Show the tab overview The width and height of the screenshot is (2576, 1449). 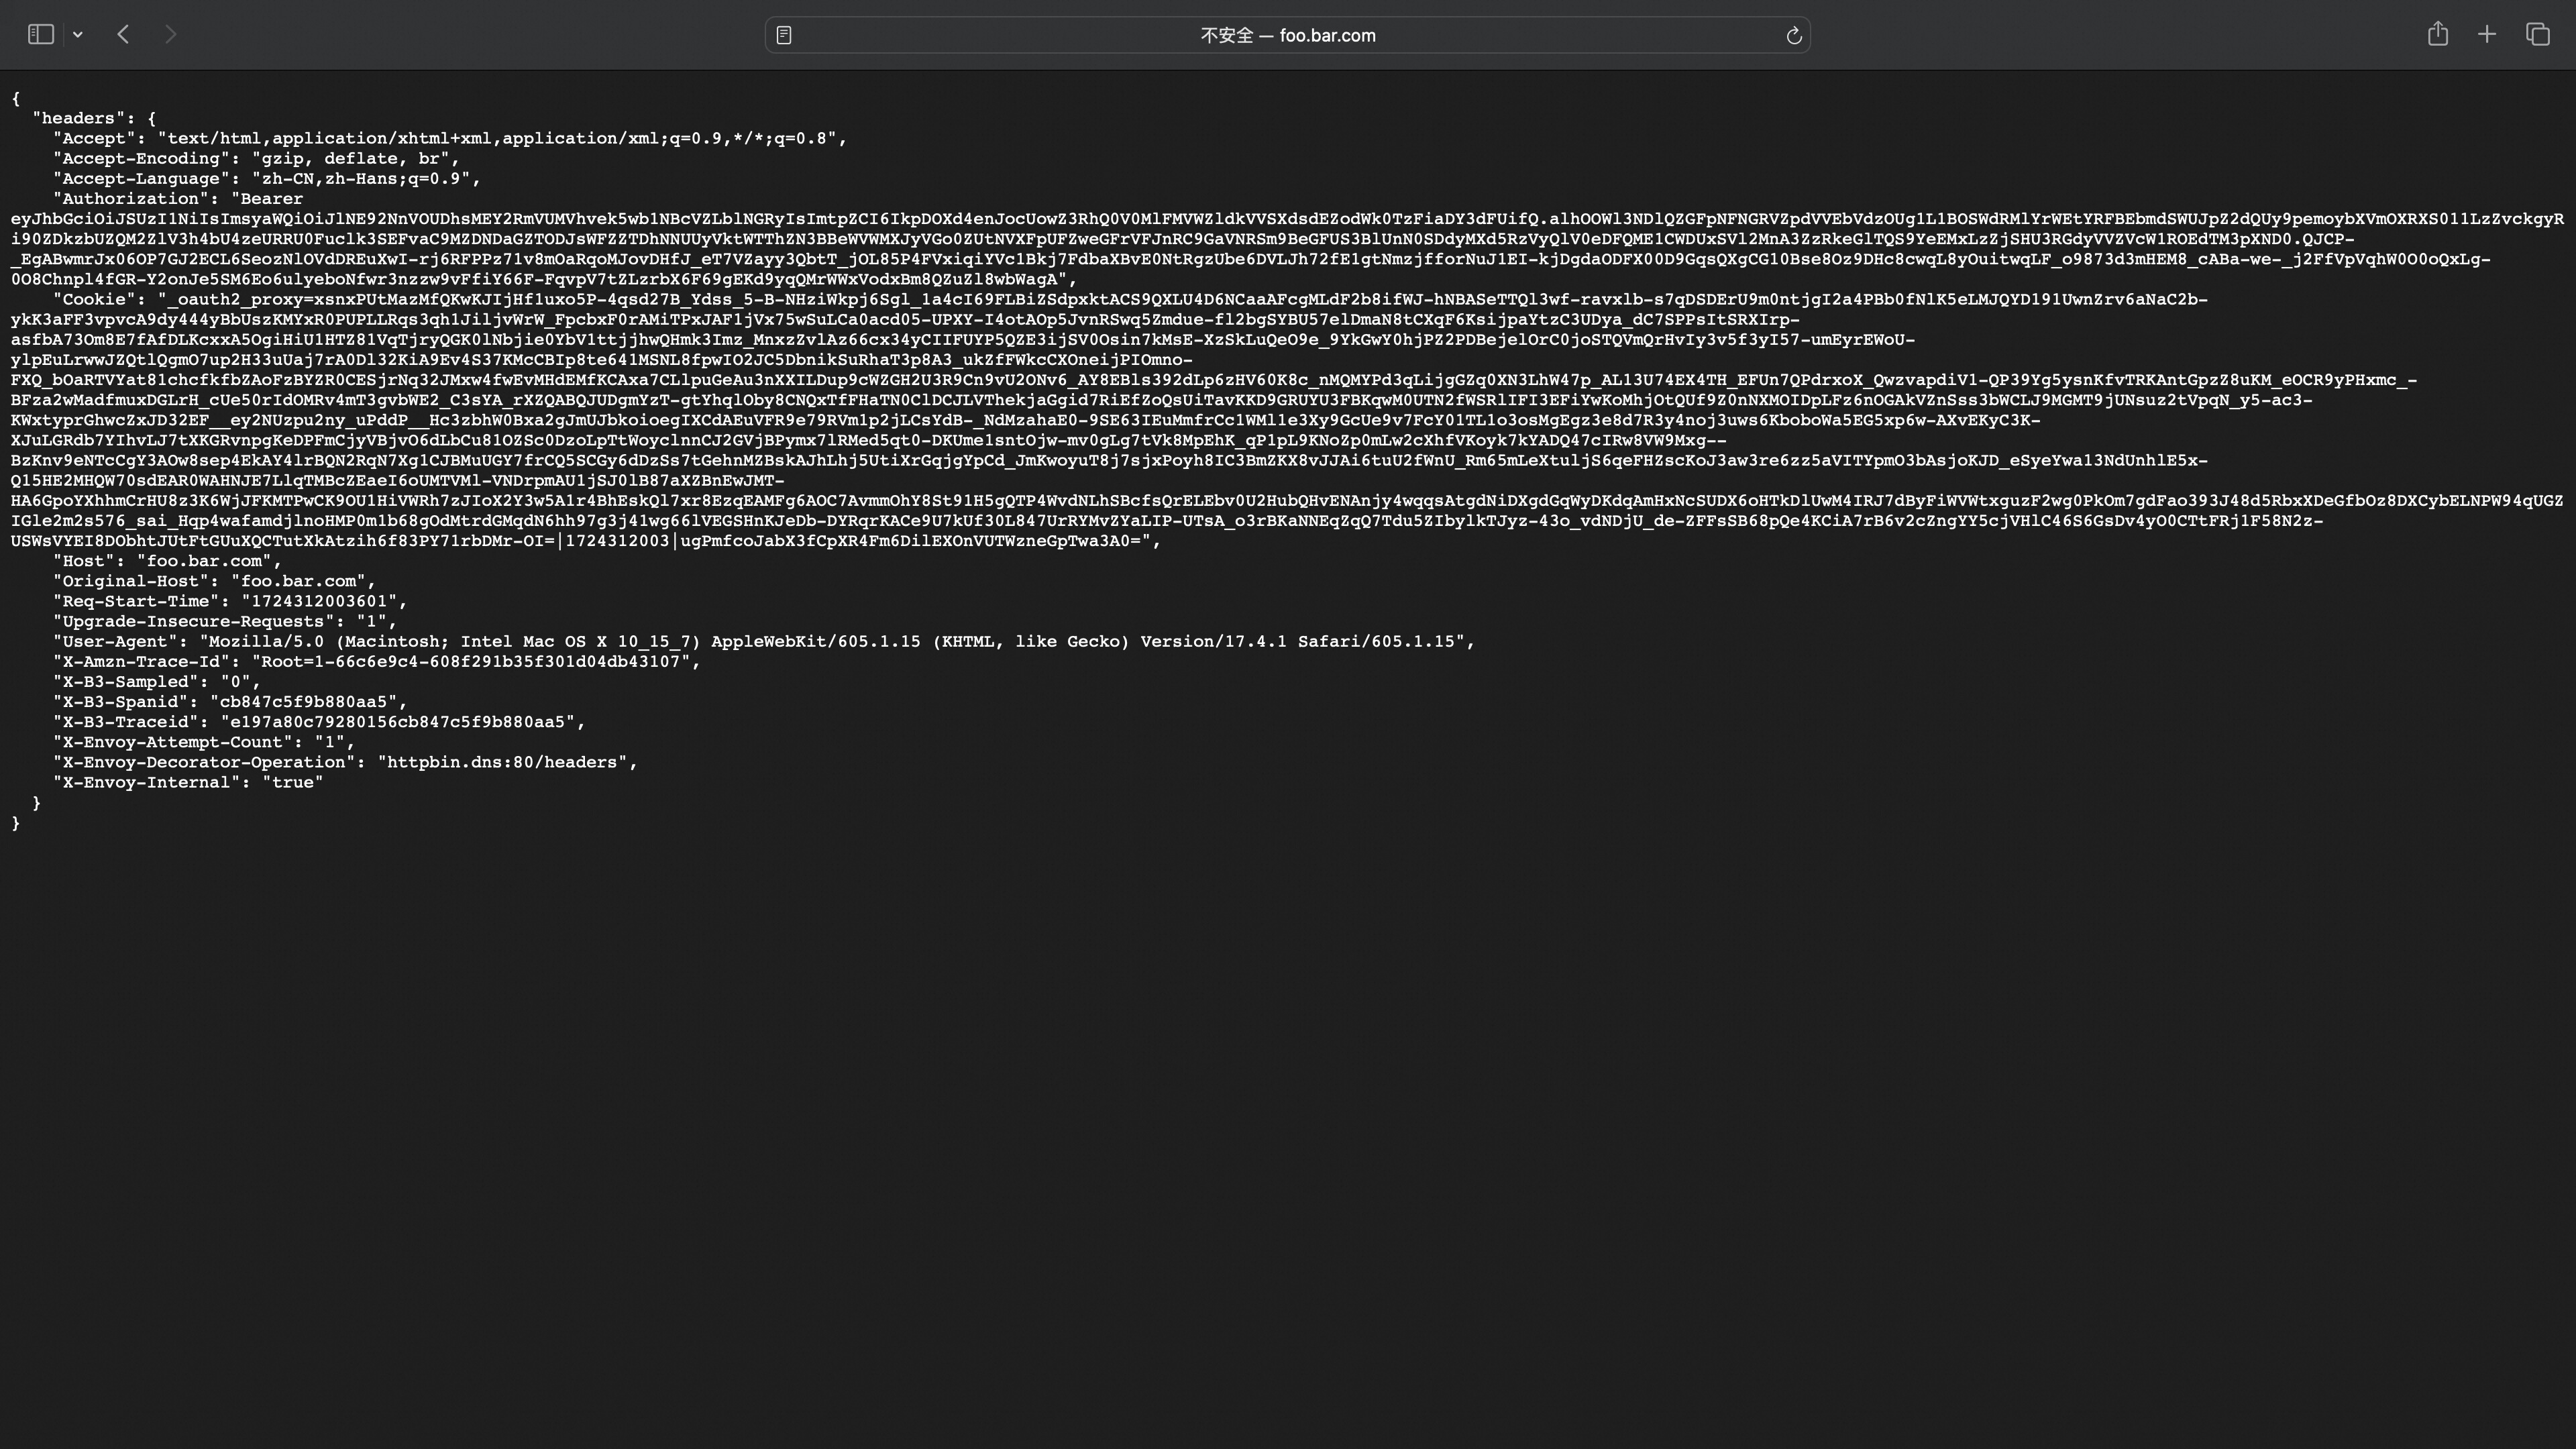click(x=2537, y=35)
